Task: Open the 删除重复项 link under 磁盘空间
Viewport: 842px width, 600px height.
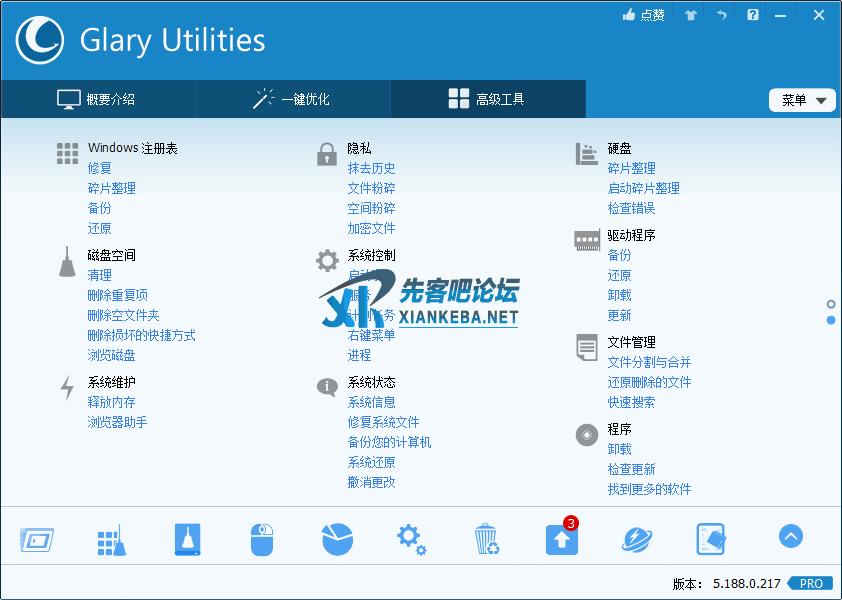Action: click(117, 295)
